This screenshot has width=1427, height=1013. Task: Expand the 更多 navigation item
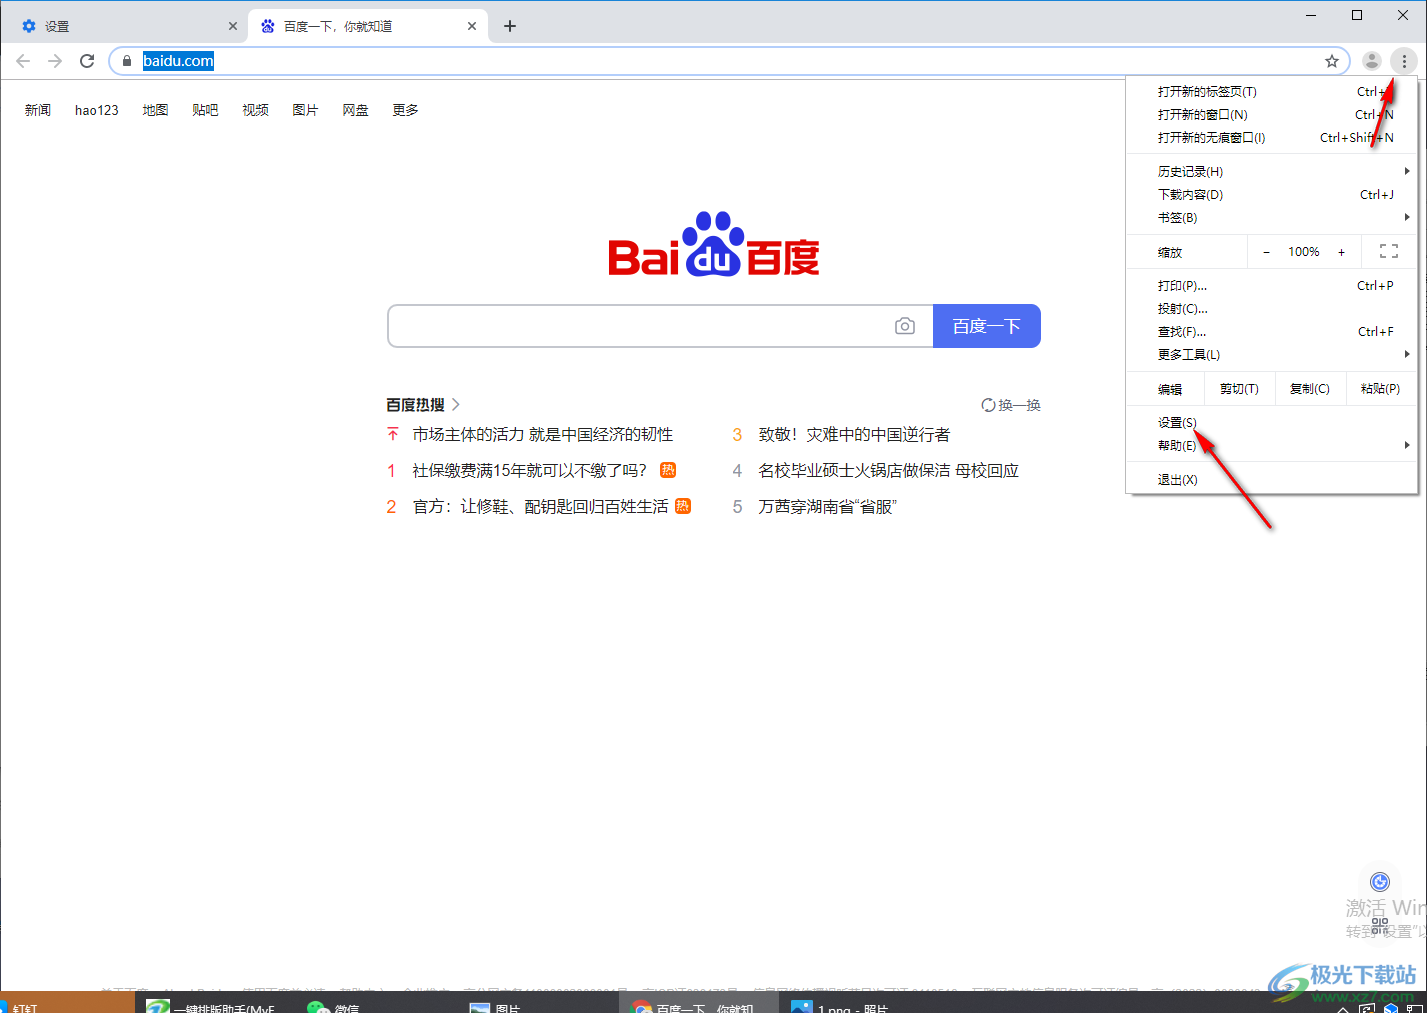coord(405,110)
